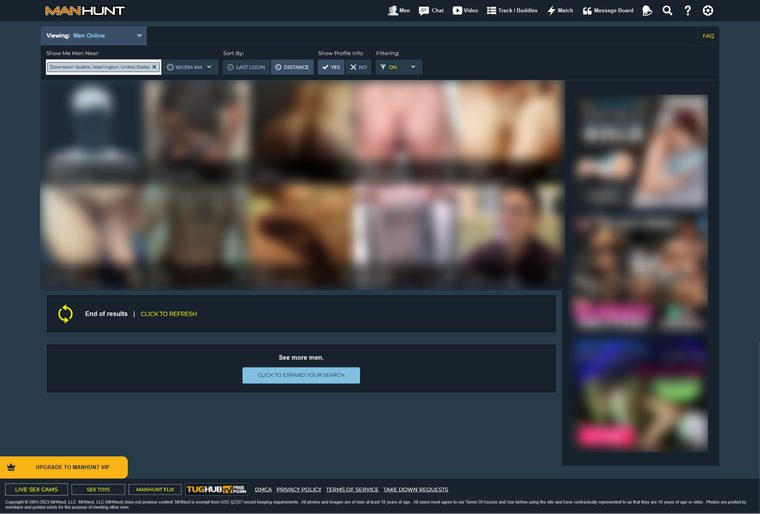Image resolution: width=760 pixels, height=514 pixels.
Task: Open the Message Board
Action: pos(608,10)
